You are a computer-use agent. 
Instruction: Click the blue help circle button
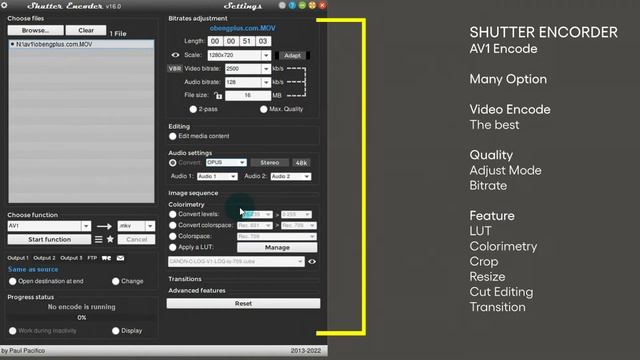[292, 5]
